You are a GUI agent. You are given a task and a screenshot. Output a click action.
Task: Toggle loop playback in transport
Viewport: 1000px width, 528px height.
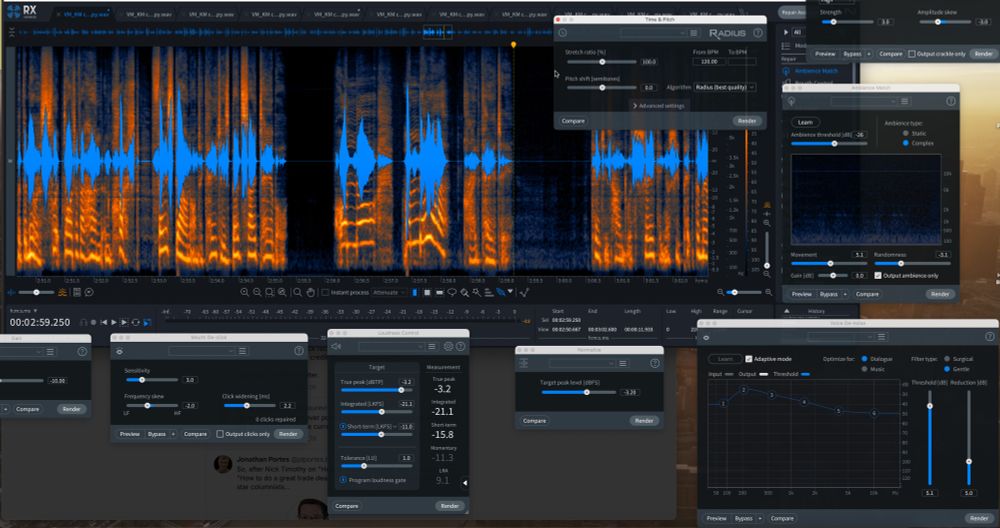point(135,323)
